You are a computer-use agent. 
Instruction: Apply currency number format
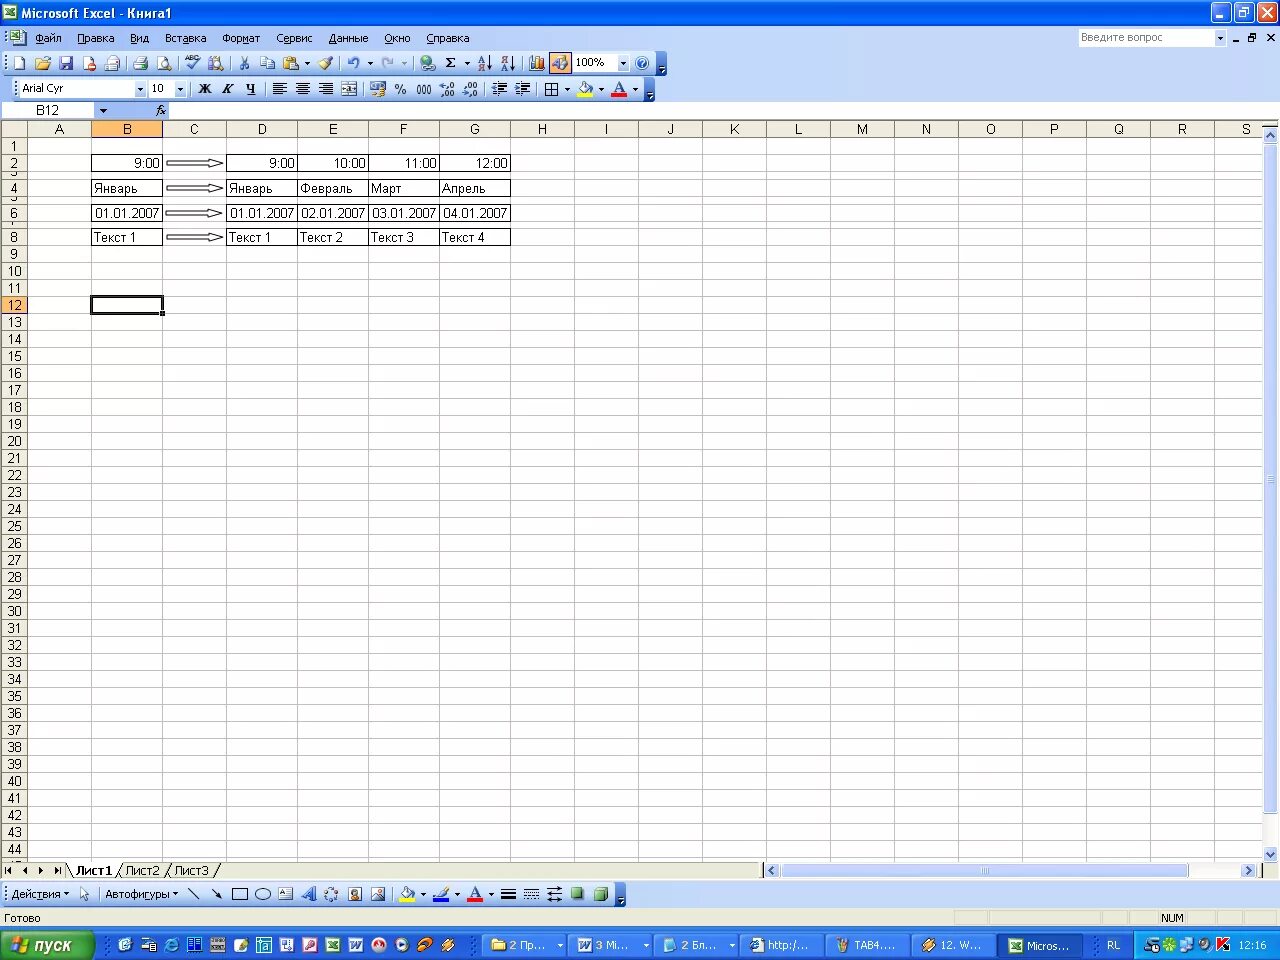(x=378, y=89)
